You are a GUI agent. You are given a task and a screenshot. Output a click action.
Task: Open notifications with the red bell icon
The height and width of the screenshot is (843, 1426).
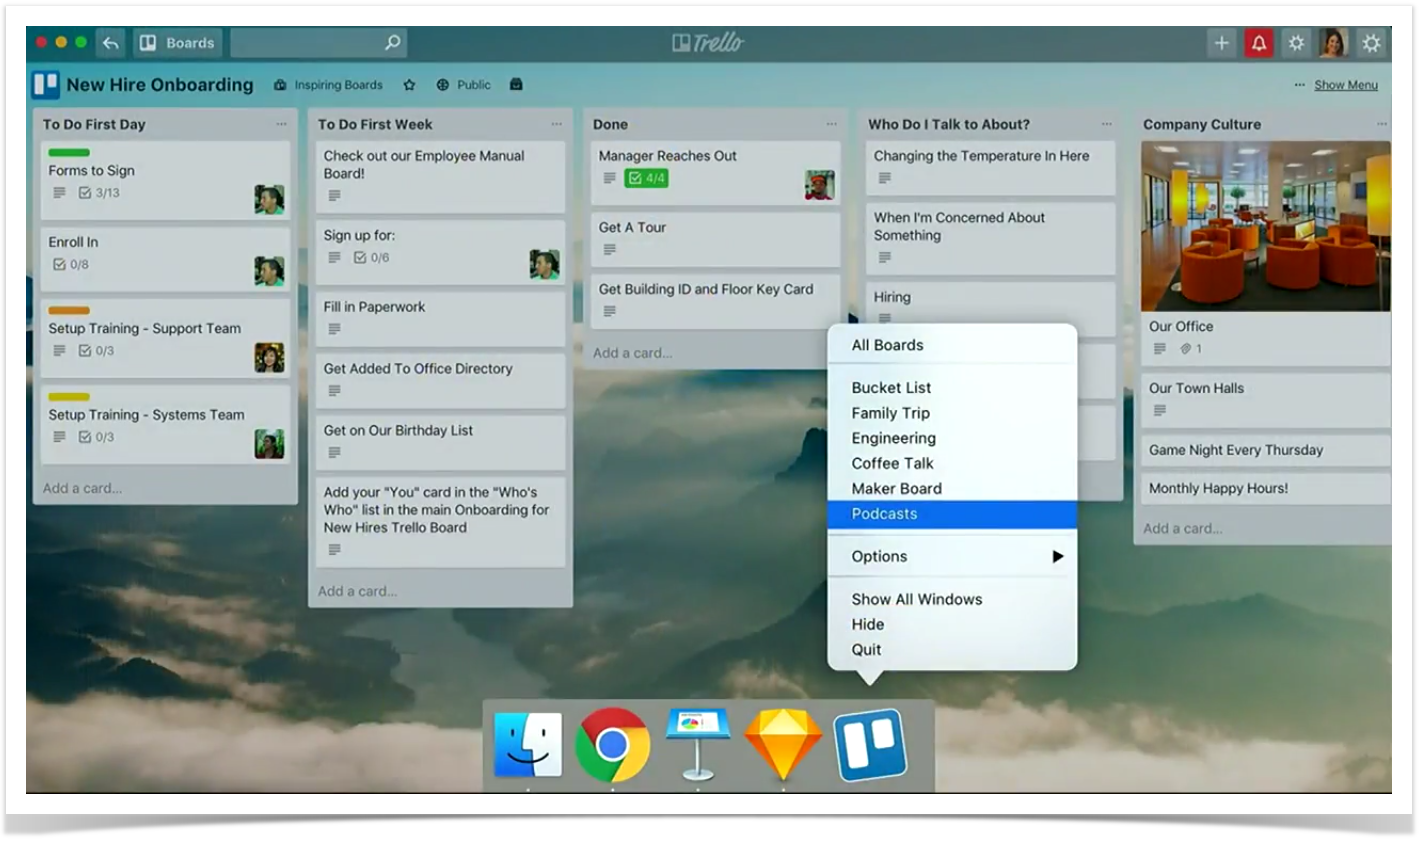(1259, 43)
